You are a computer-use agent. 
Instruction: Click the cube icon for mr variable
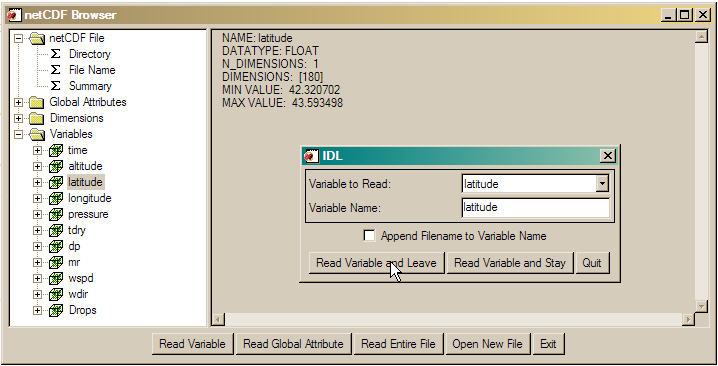click(56, 262)
